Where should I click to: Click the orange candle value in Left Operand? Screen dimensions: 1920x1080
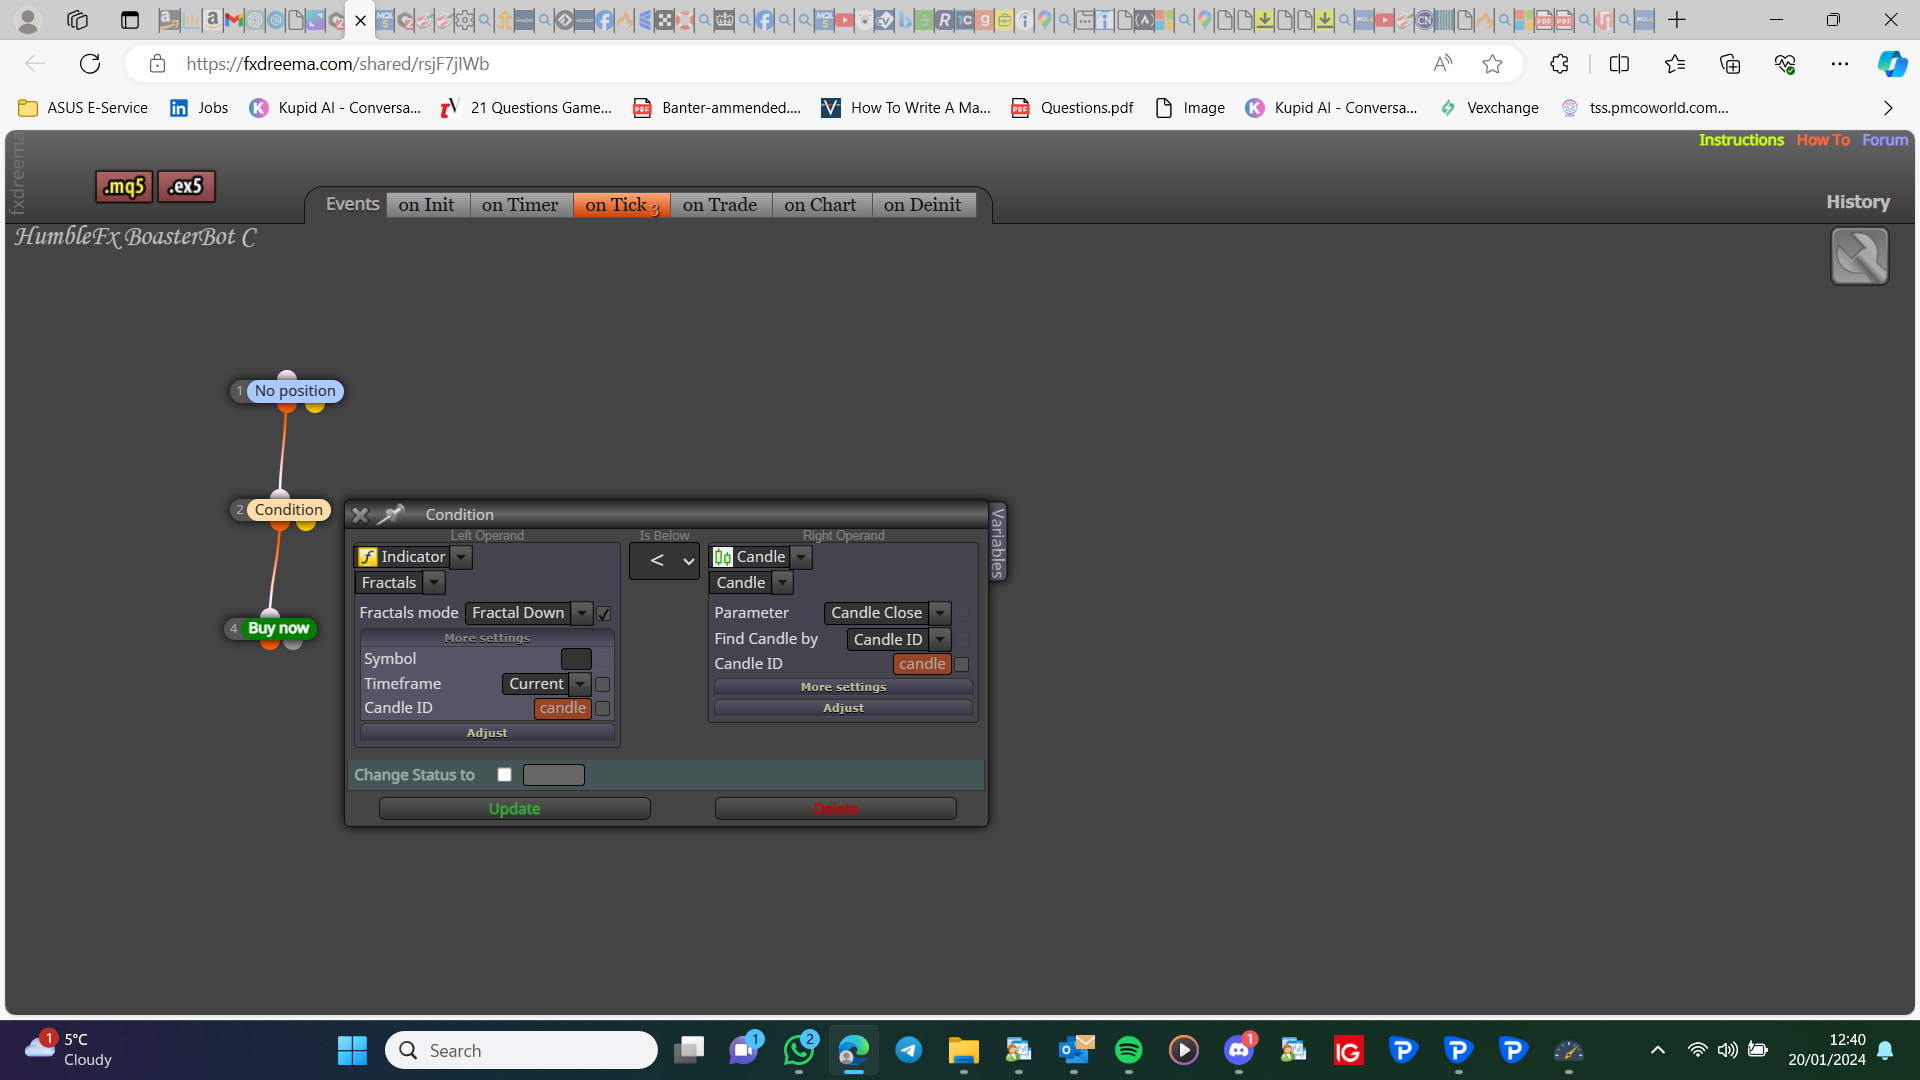[x=563, y=708]
